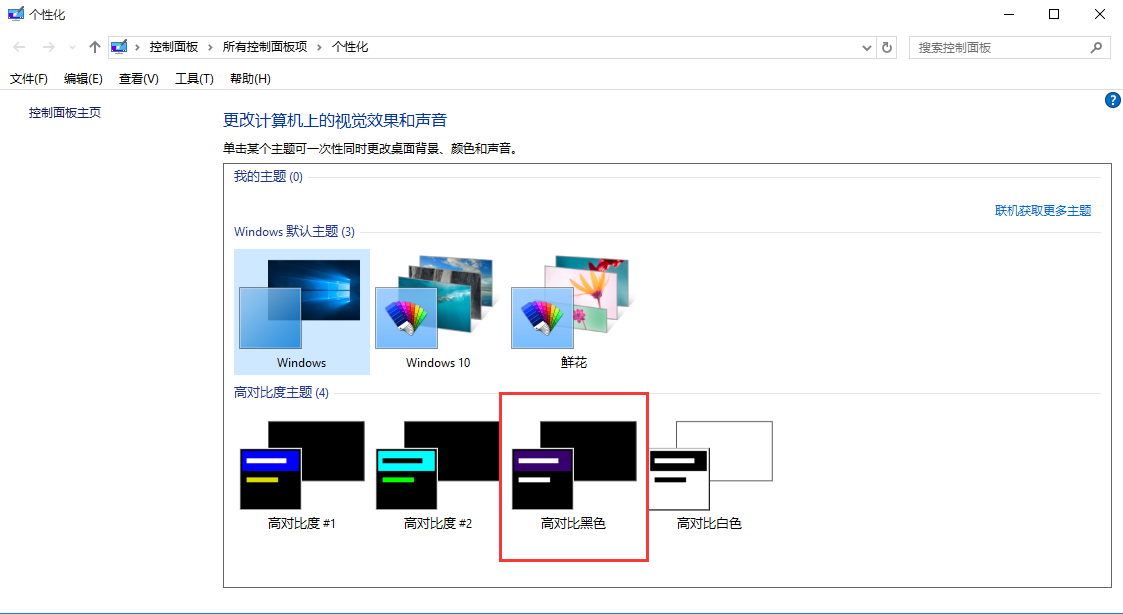Click the 更改计算机上的视觉效果和声音 heading

(334, 120)
